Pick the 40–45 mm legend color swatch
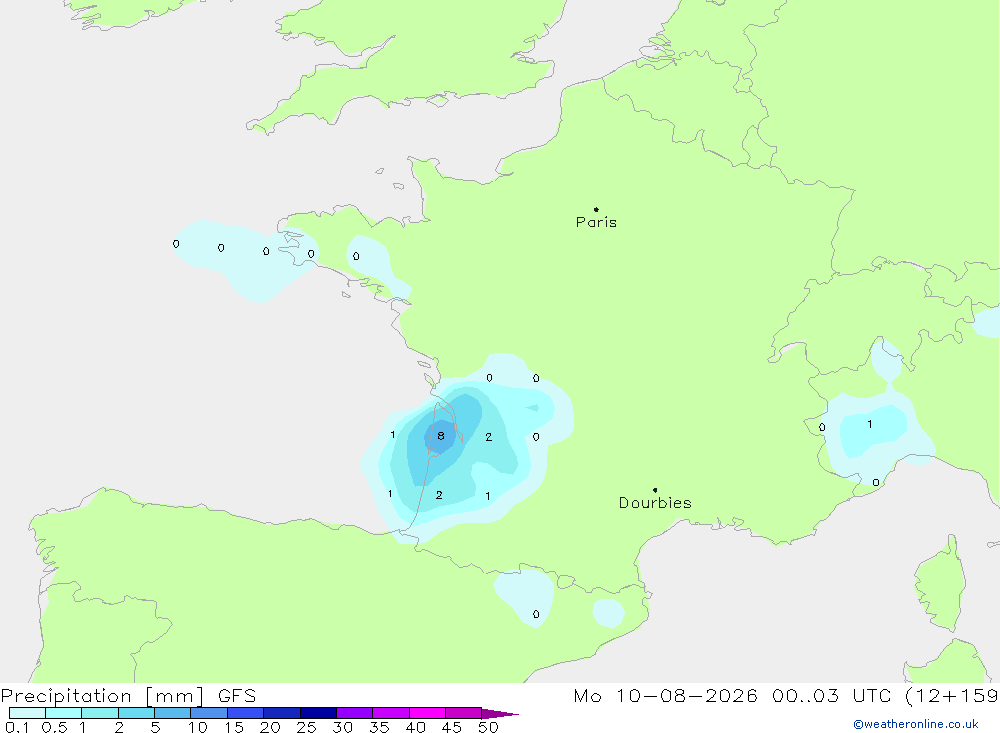The width and height of the screenshot is (1000, 733). [x=427, y=713]
